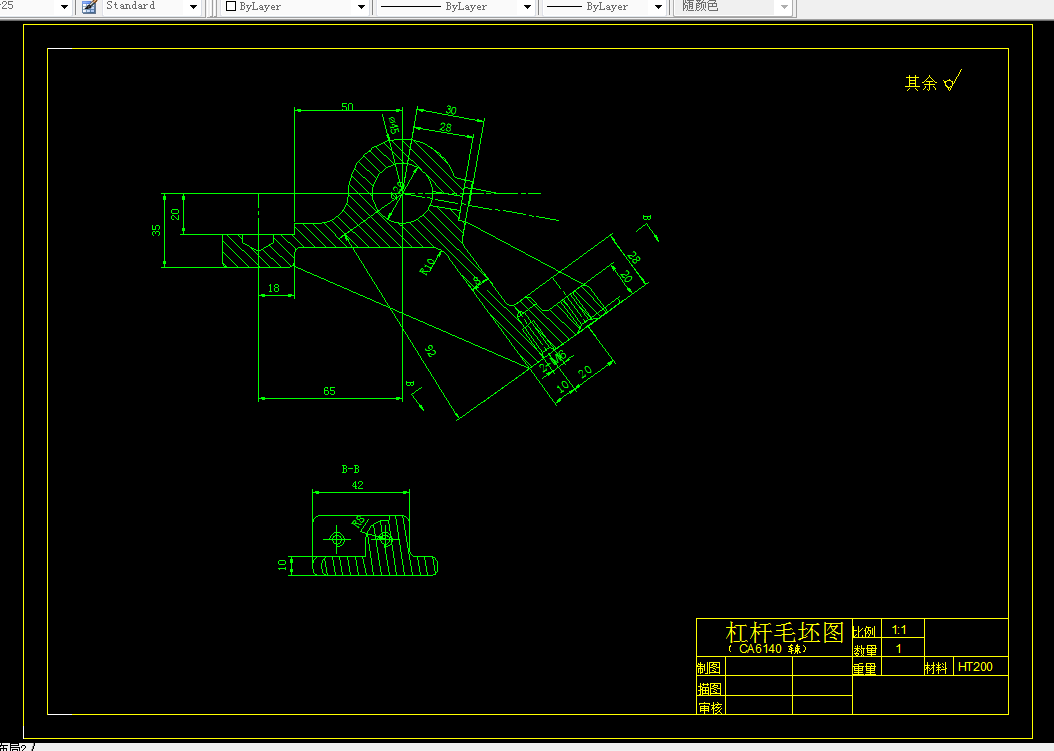Open the table style manager icon
This screenshot has width=1054, height=751.
click(x=89, y=7)
